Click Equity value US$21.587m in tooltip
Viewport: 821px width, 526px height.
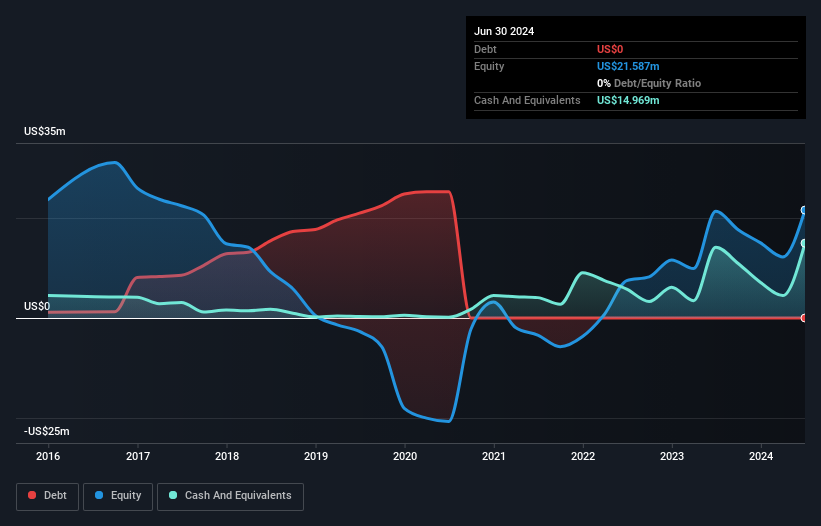coord(628,66)
